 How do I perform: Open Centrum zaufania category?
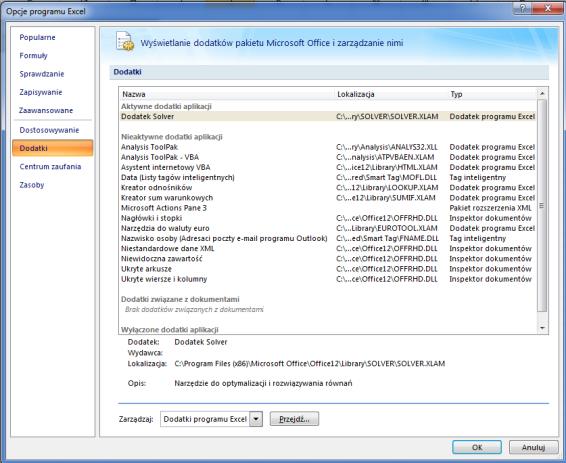coord(50,167)
